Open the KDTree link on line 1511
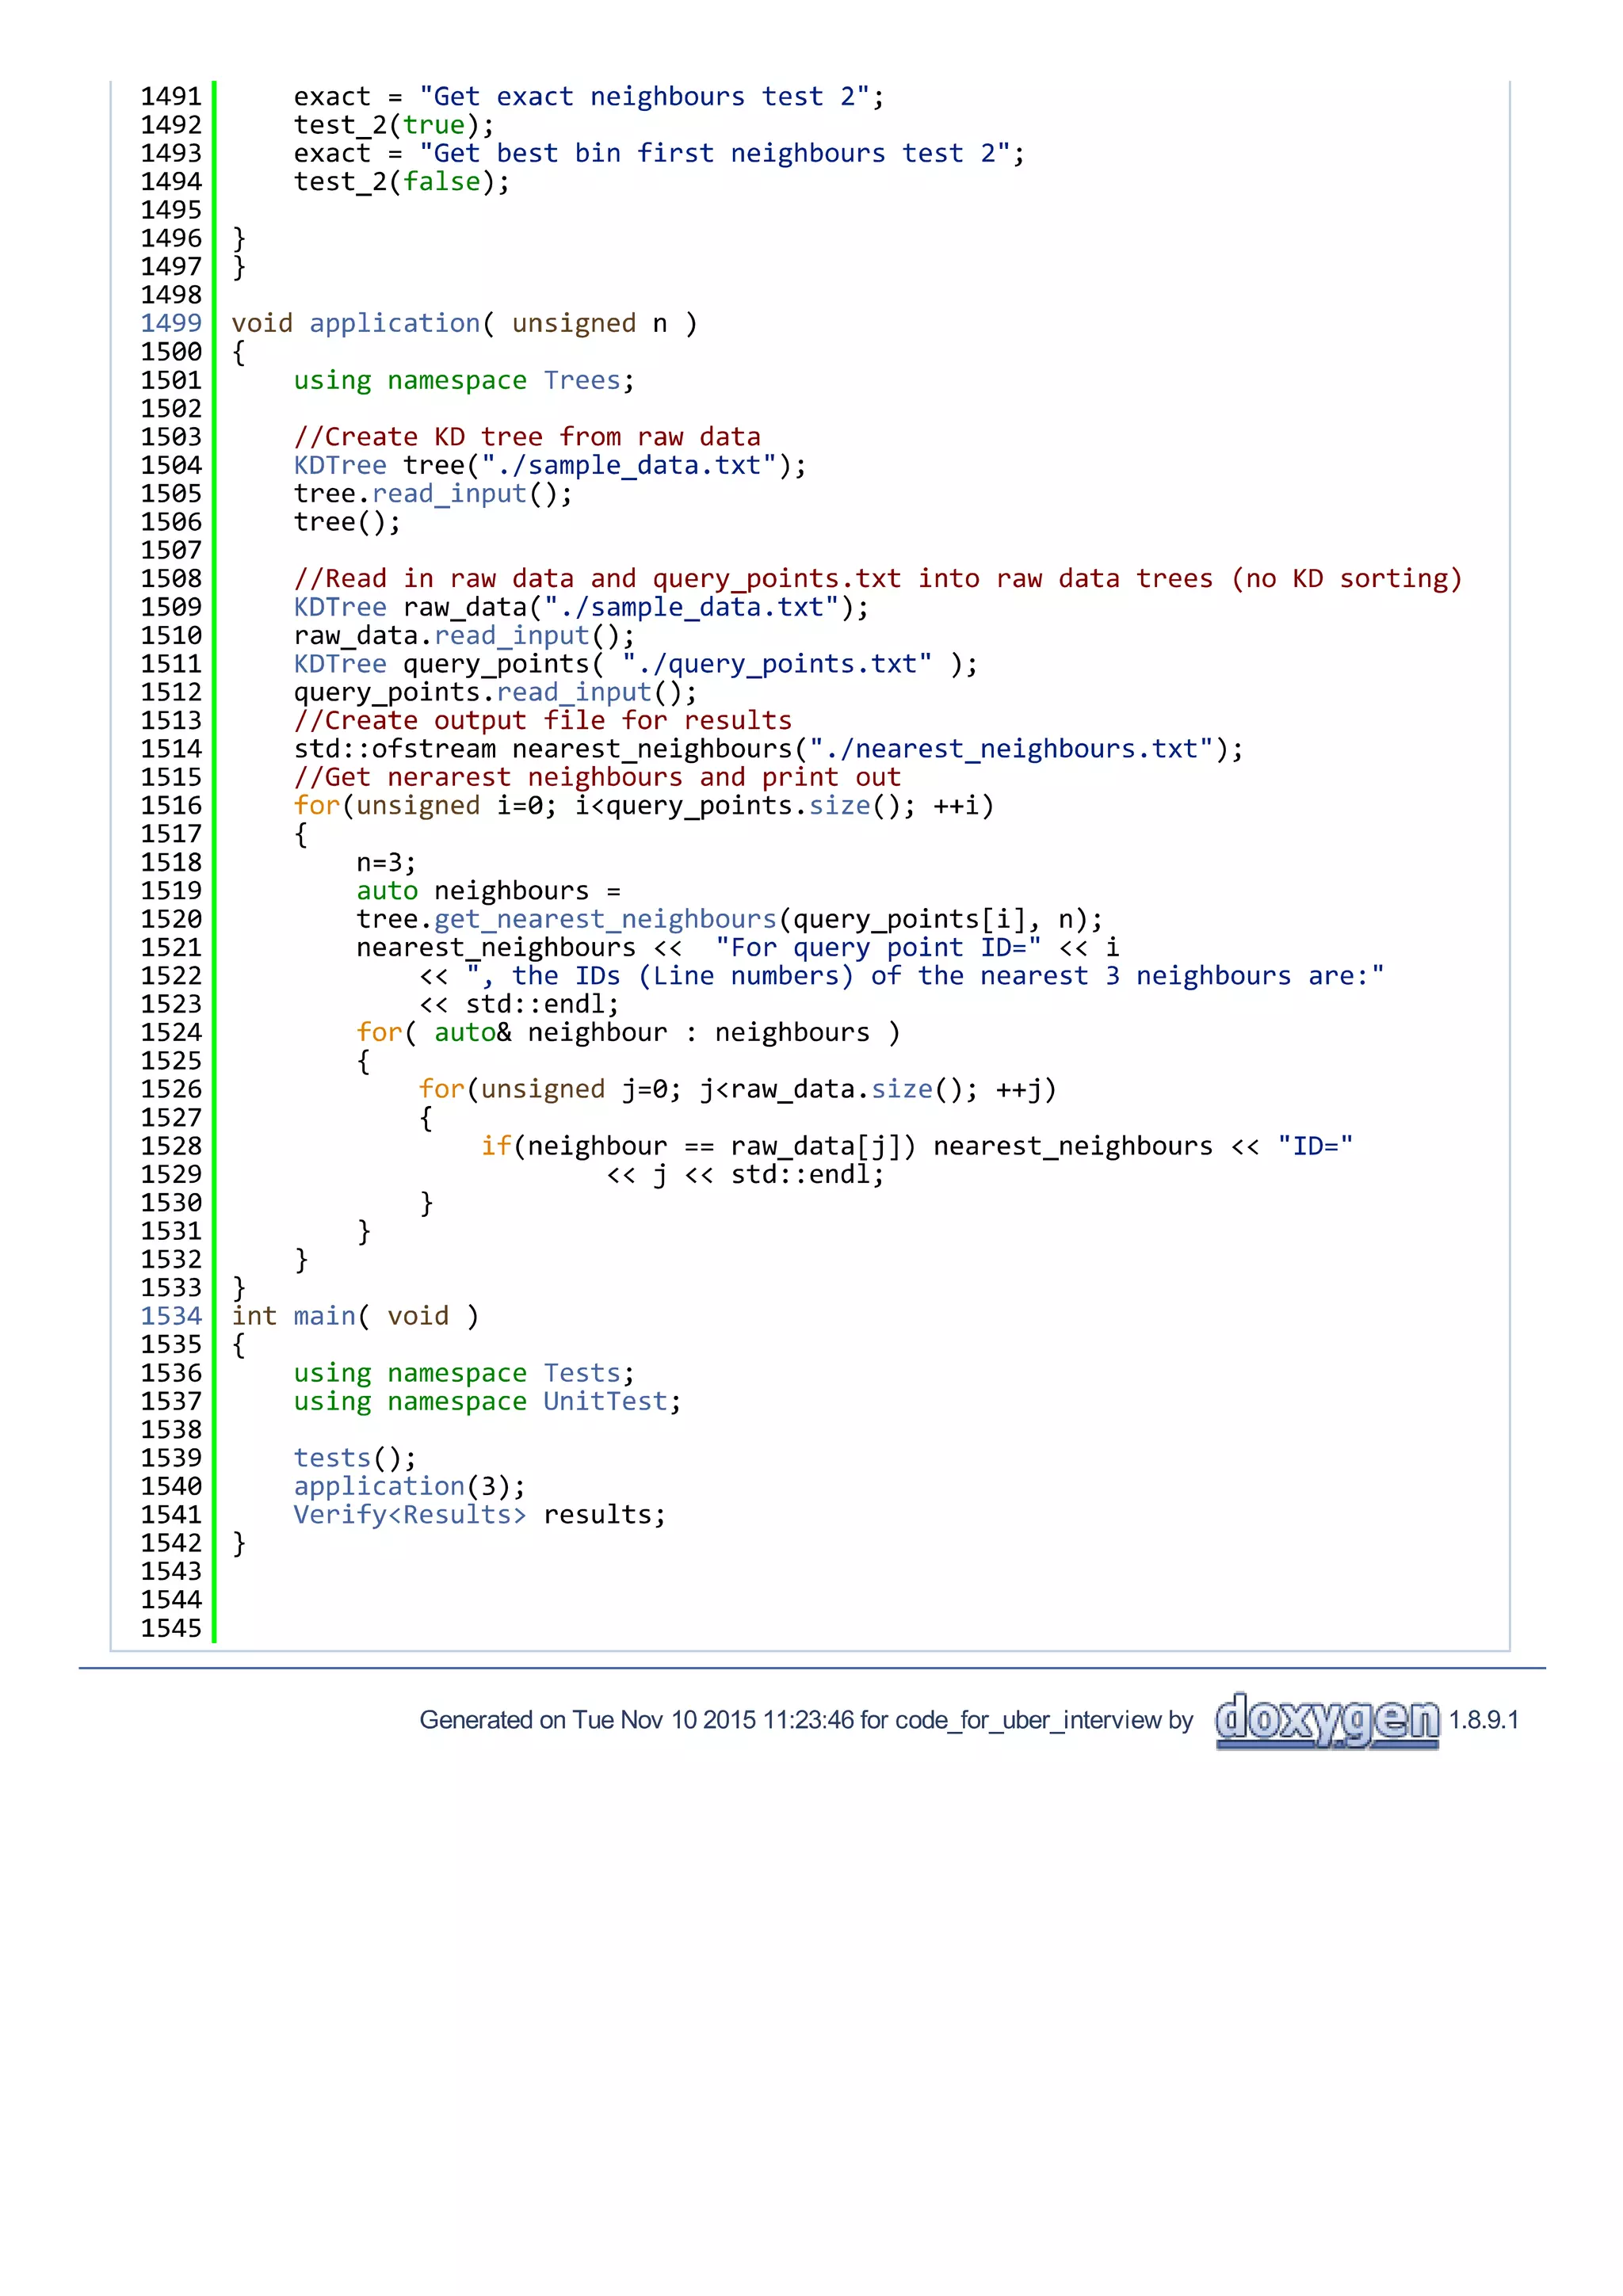The height and width of the screenshot is (2296, 1623). point(340,664)
